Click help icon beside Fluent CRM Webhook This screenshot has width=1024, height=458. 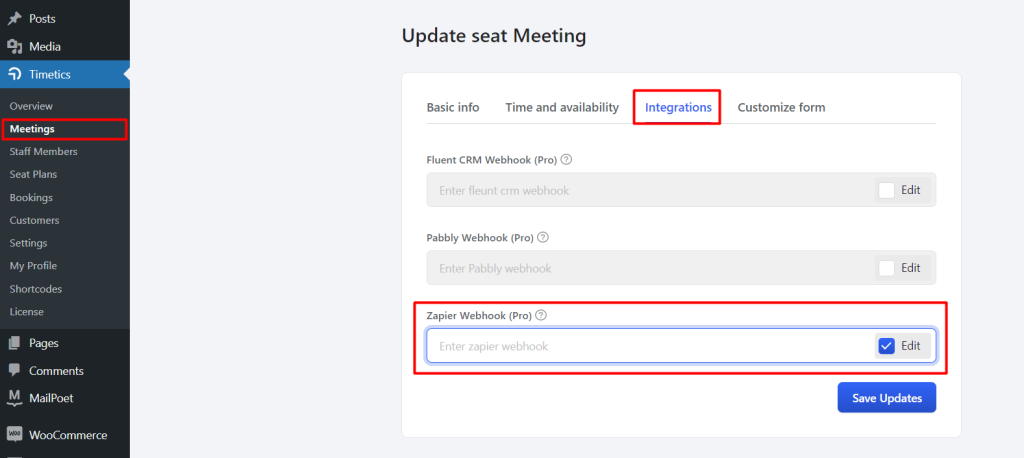(x=566, y=159)
